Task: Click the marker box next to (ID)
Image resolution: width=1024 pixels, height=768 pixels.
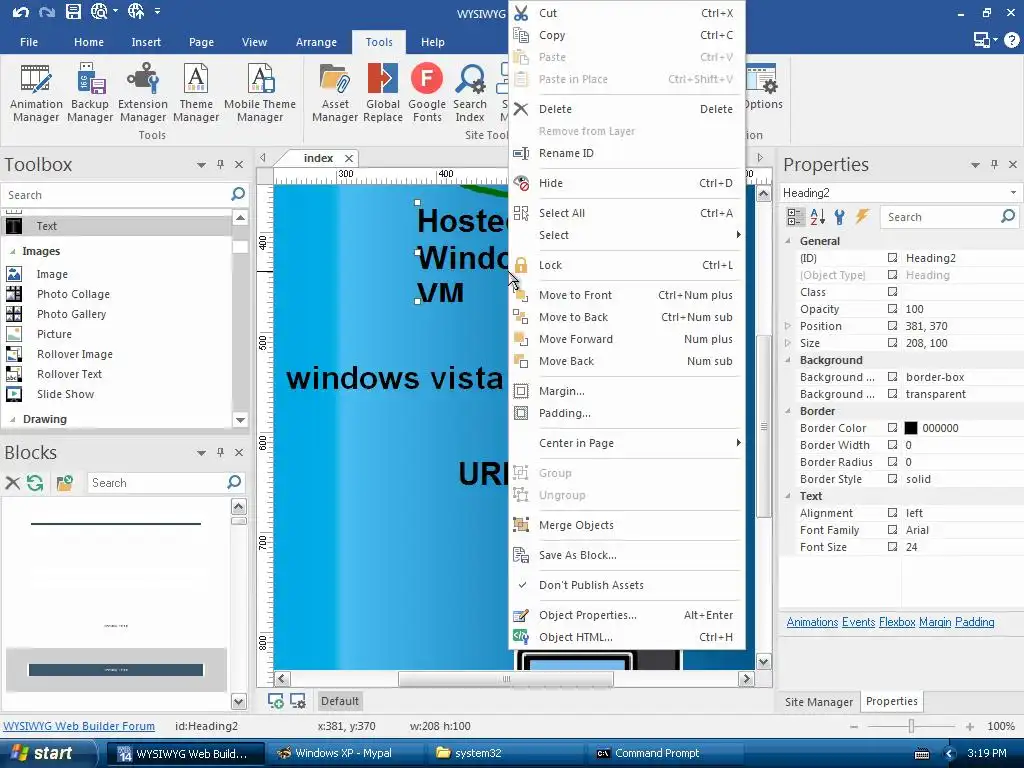Action: 892,257
